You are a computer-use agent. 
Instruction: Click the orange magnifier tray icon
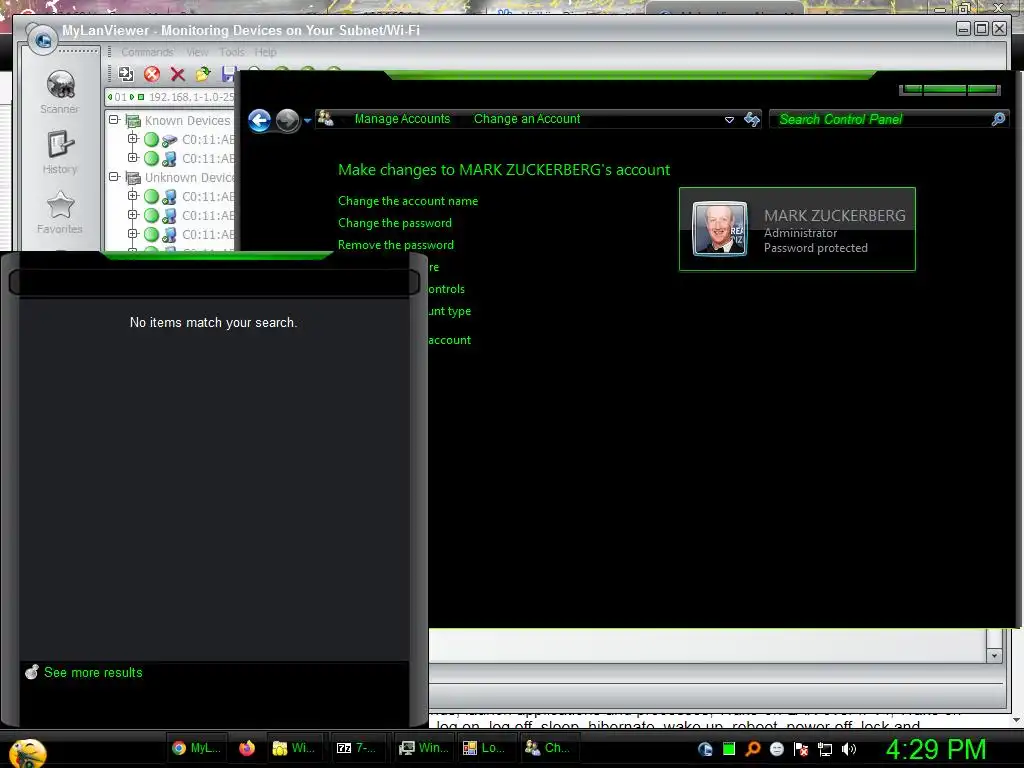click(752, 748)
